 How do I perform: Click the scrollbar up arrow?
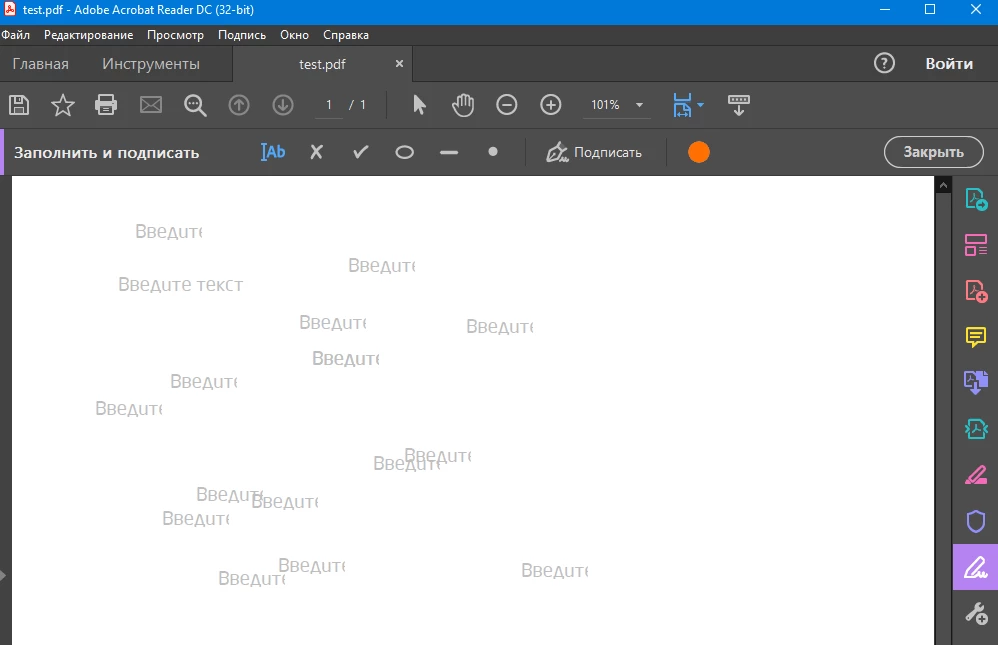(x=943, y=185)
